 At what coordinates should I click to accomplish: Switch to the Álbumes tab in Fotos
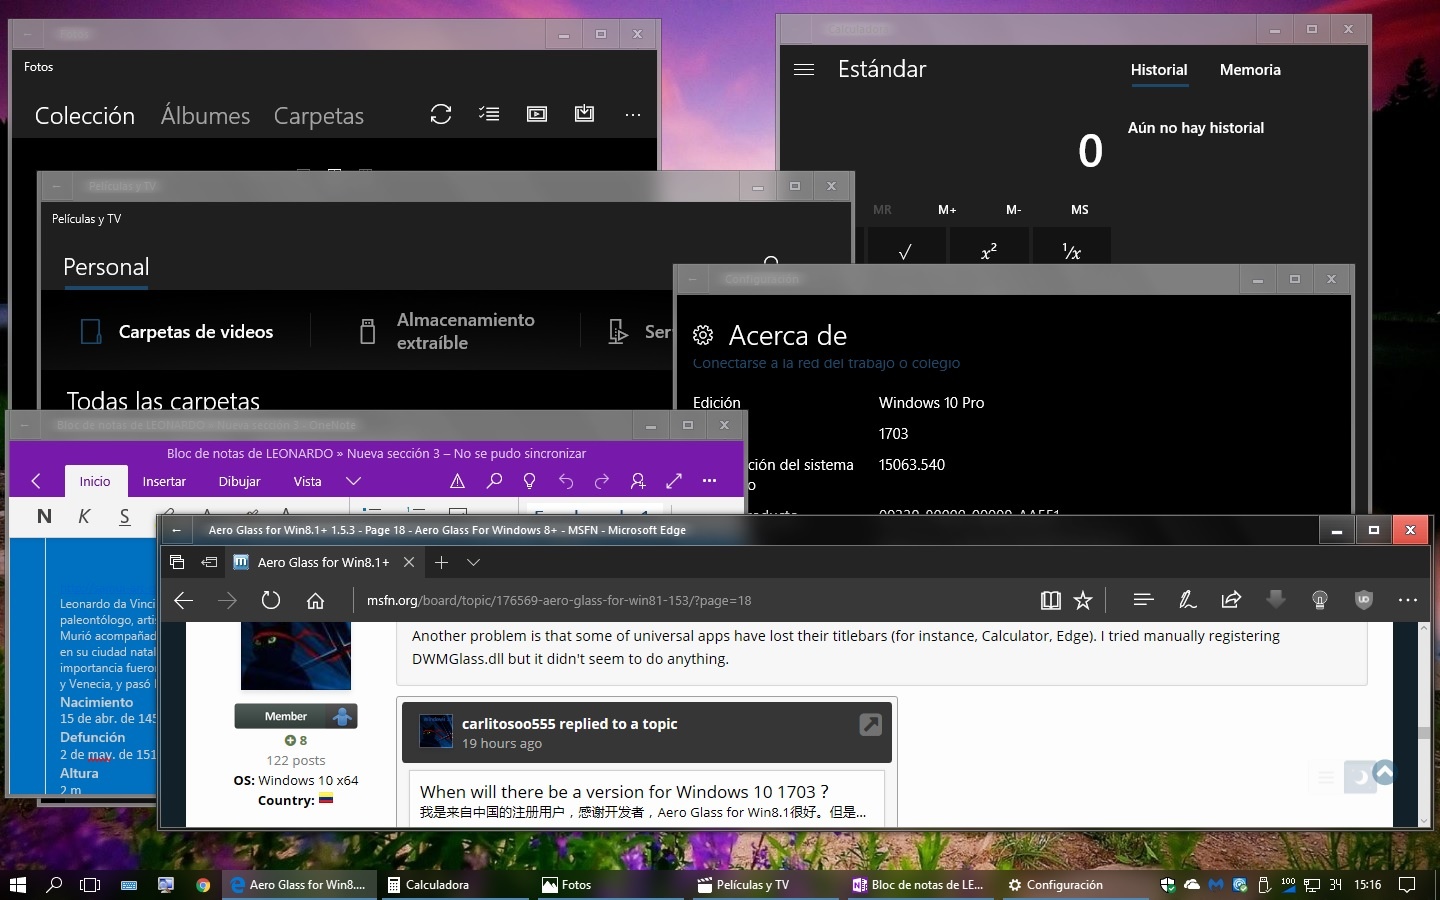pos(205,116)
